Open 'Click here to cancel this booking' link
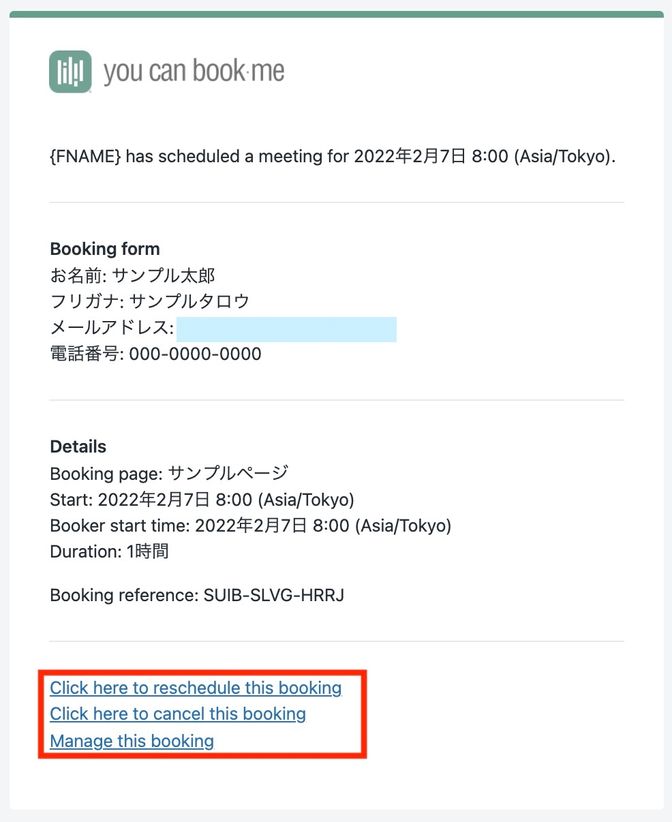 (178, 714)
